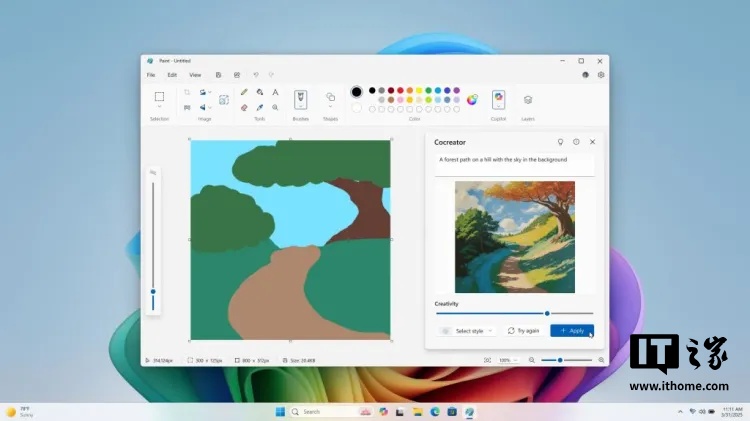Open the Layers panel
Viewport: 750px width, 421px height.
tap(528, 99)
